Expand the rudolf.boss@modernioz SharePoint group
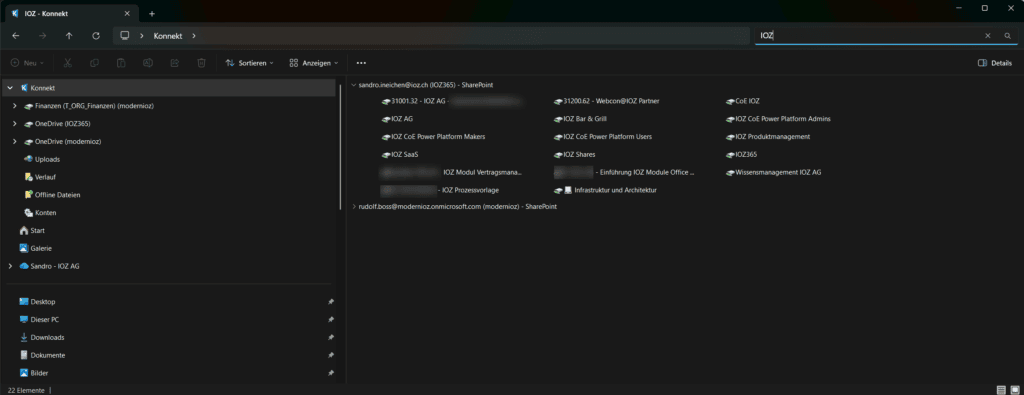The width and height of the screenshot is (1024, 395). 354,206
